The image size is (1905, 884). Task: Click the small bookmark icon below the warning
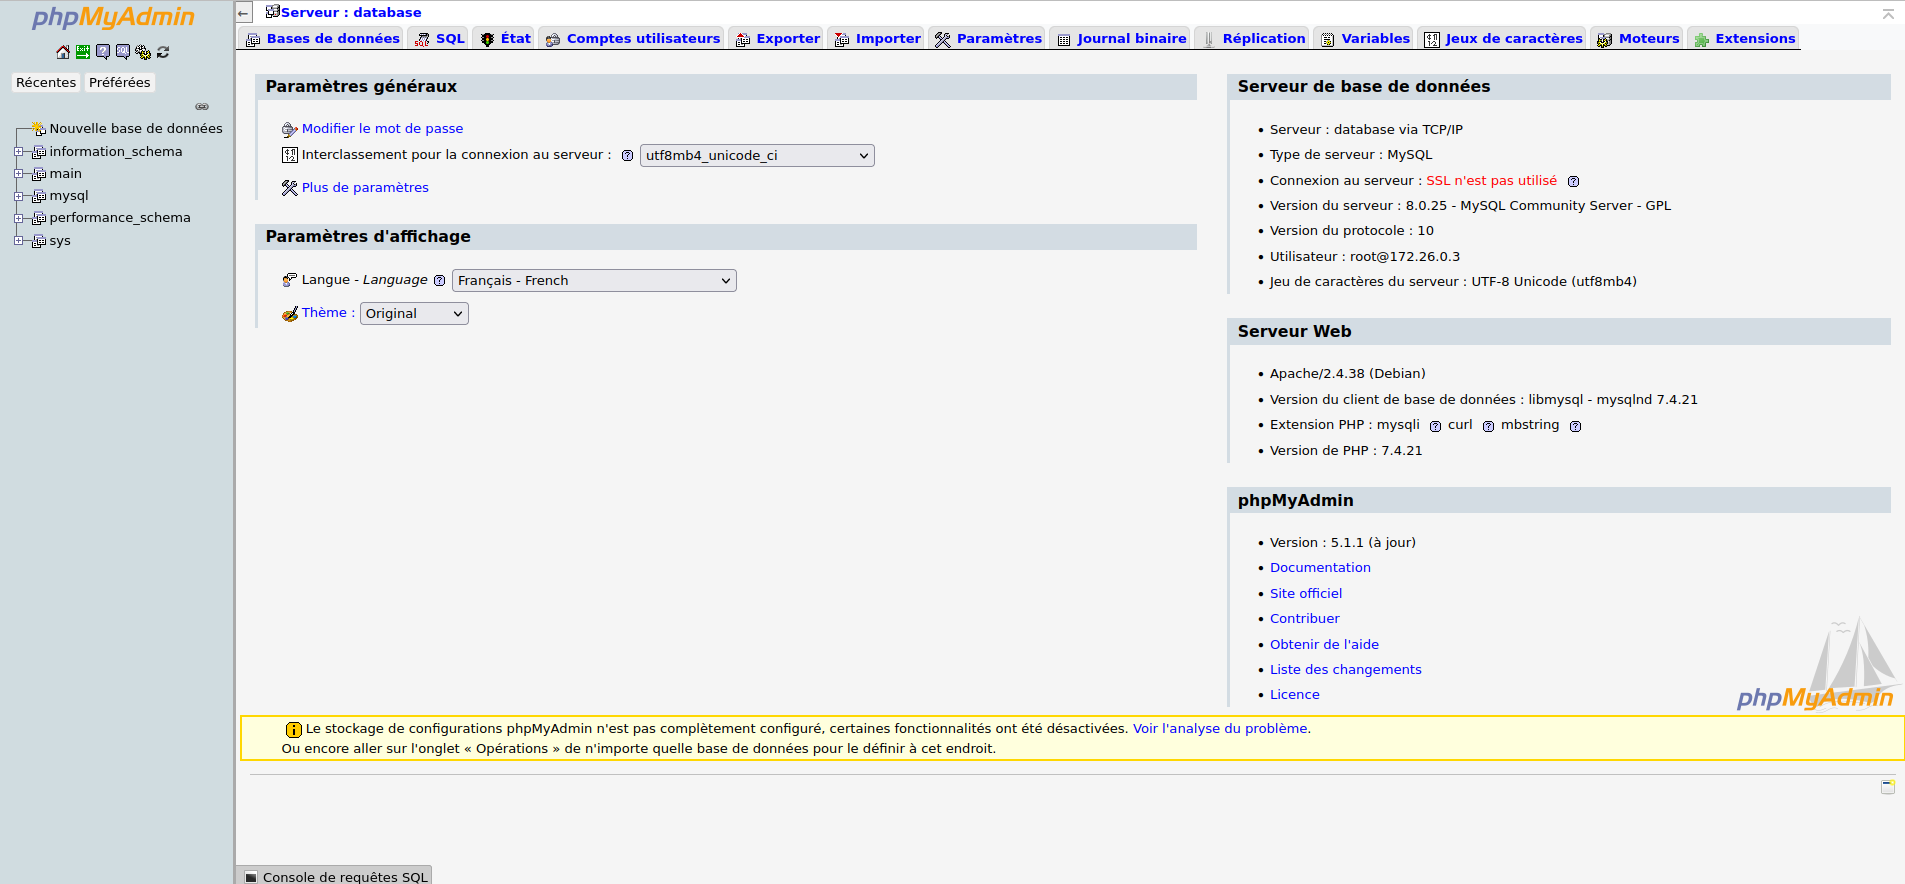tap(1888, 787)
